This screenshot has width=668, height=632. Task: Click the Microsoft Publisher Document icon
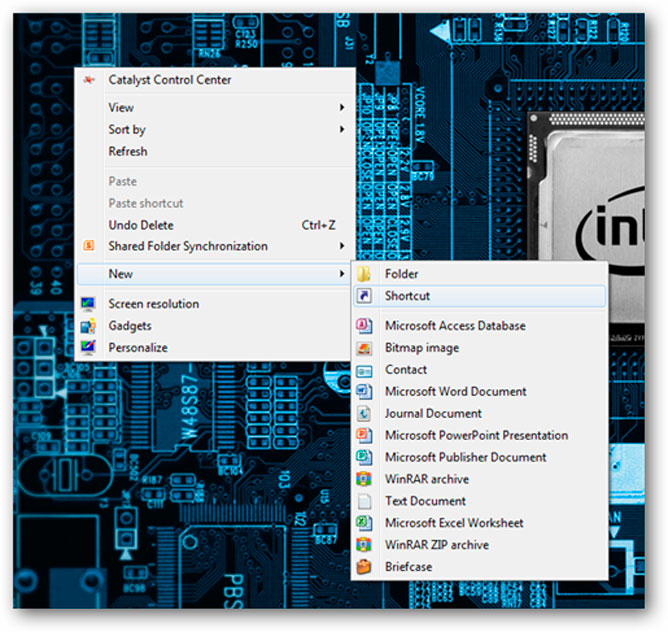(x=366, y=458)
